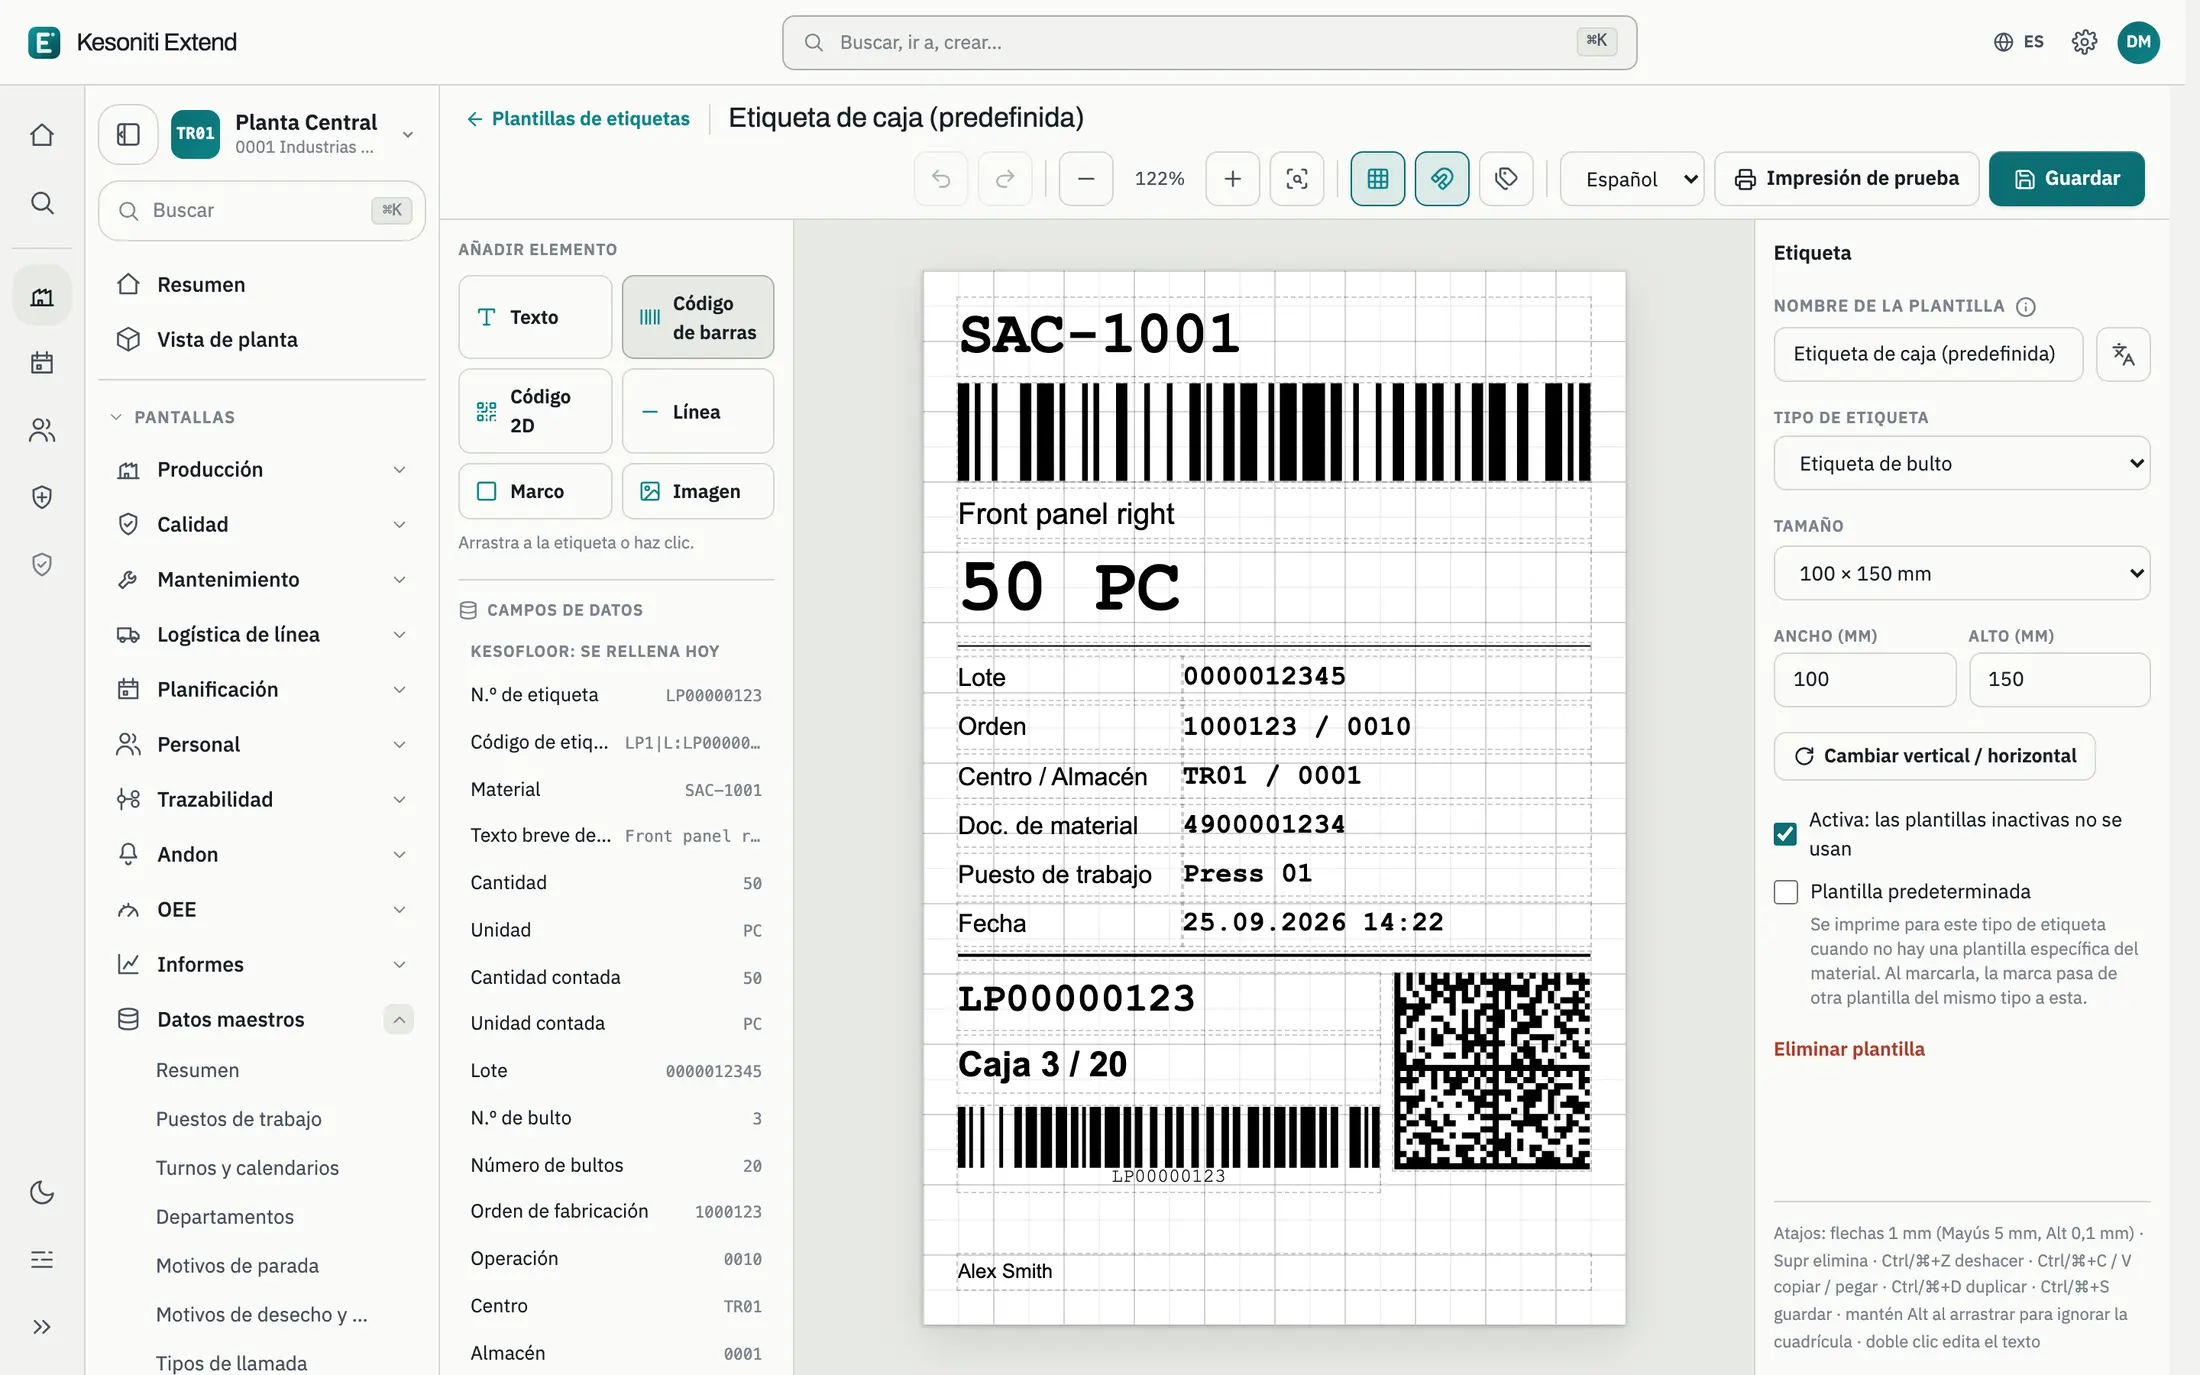Open Vista de planta menu item

point(262,340)
